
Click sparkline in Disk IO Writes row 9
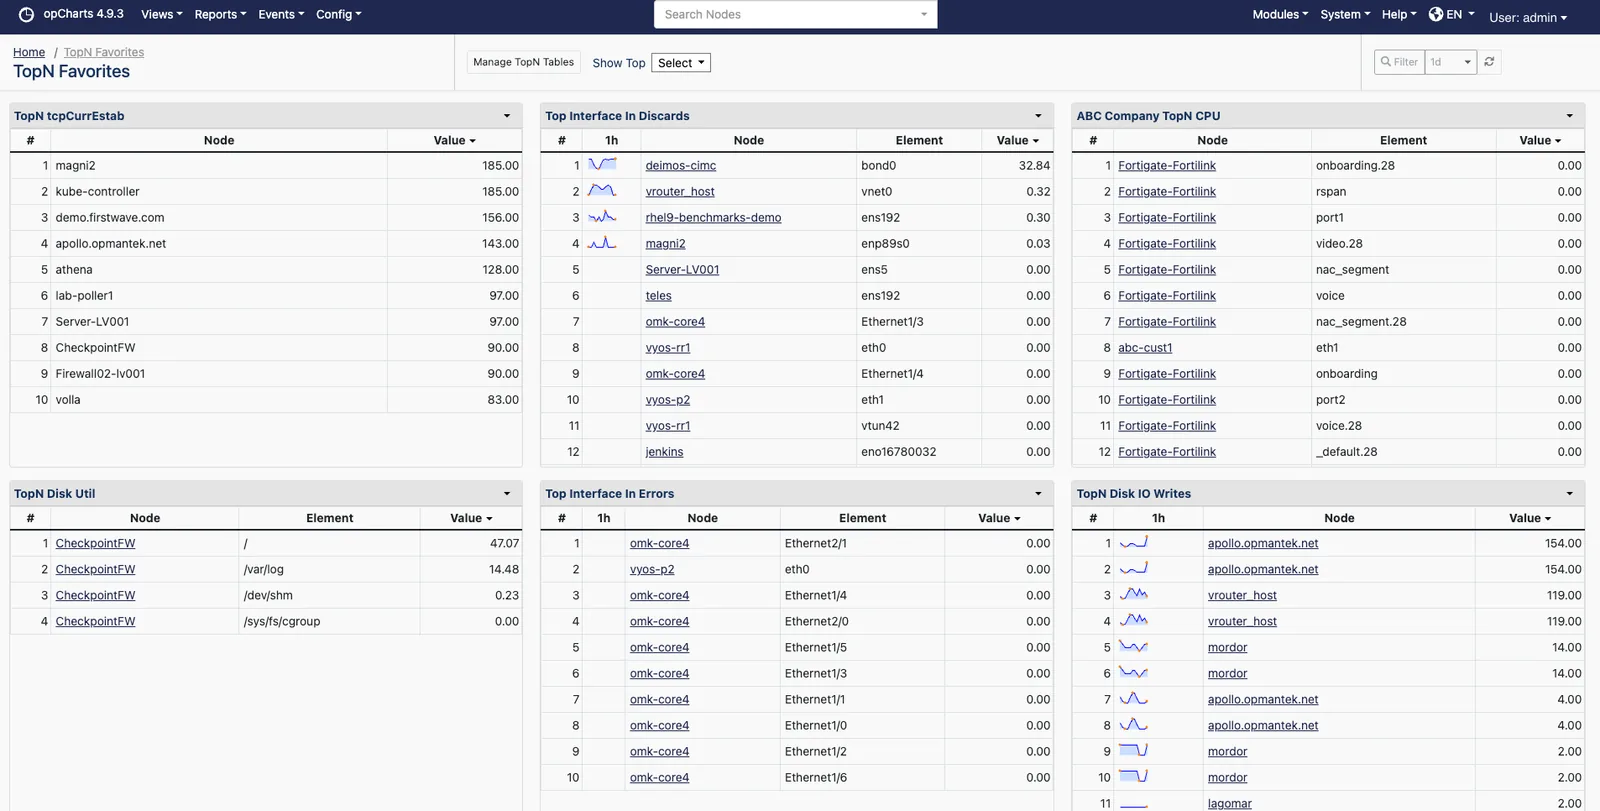point(1133,750)
